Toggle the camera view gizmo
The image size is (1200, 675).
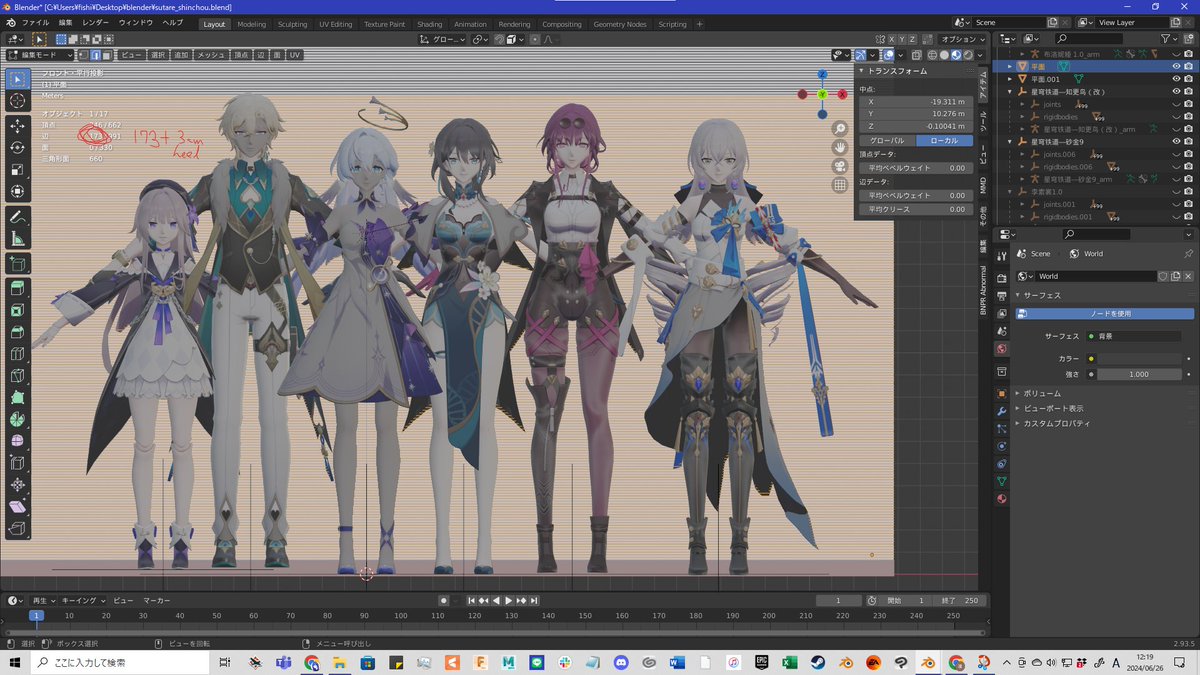point(840,166)
